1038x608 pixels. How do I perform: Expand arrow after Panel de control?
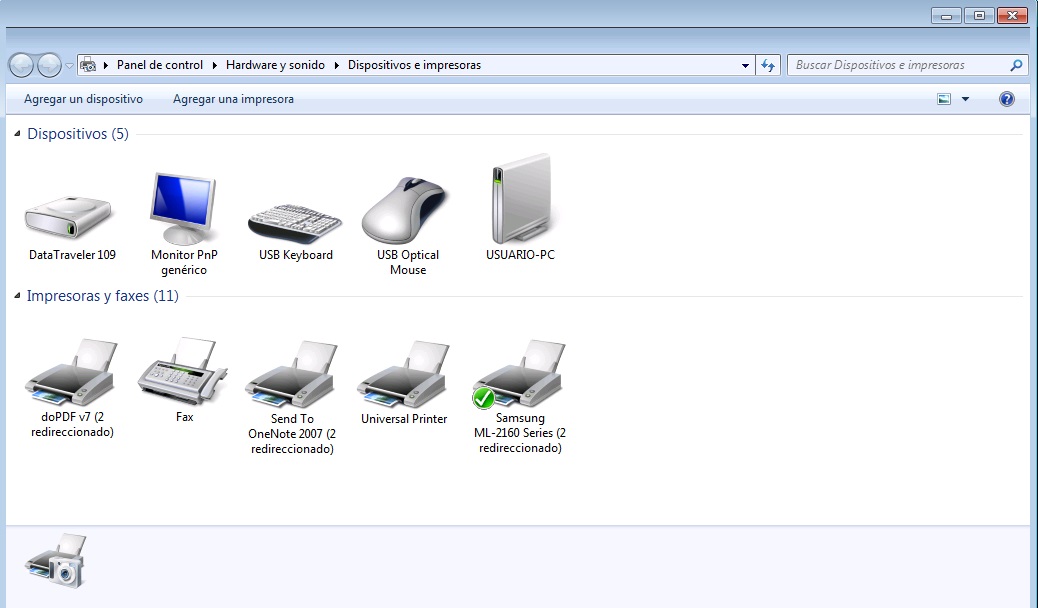[214, 65]
